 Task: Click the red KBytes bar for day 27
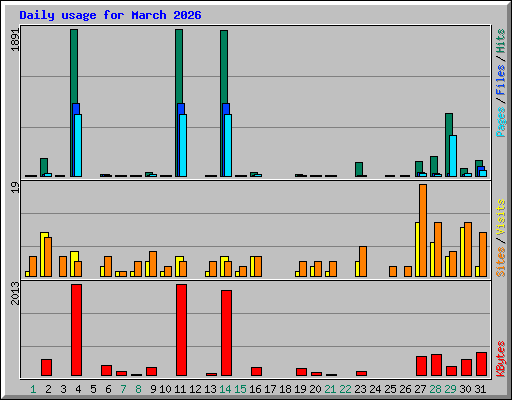pos(421,366)
